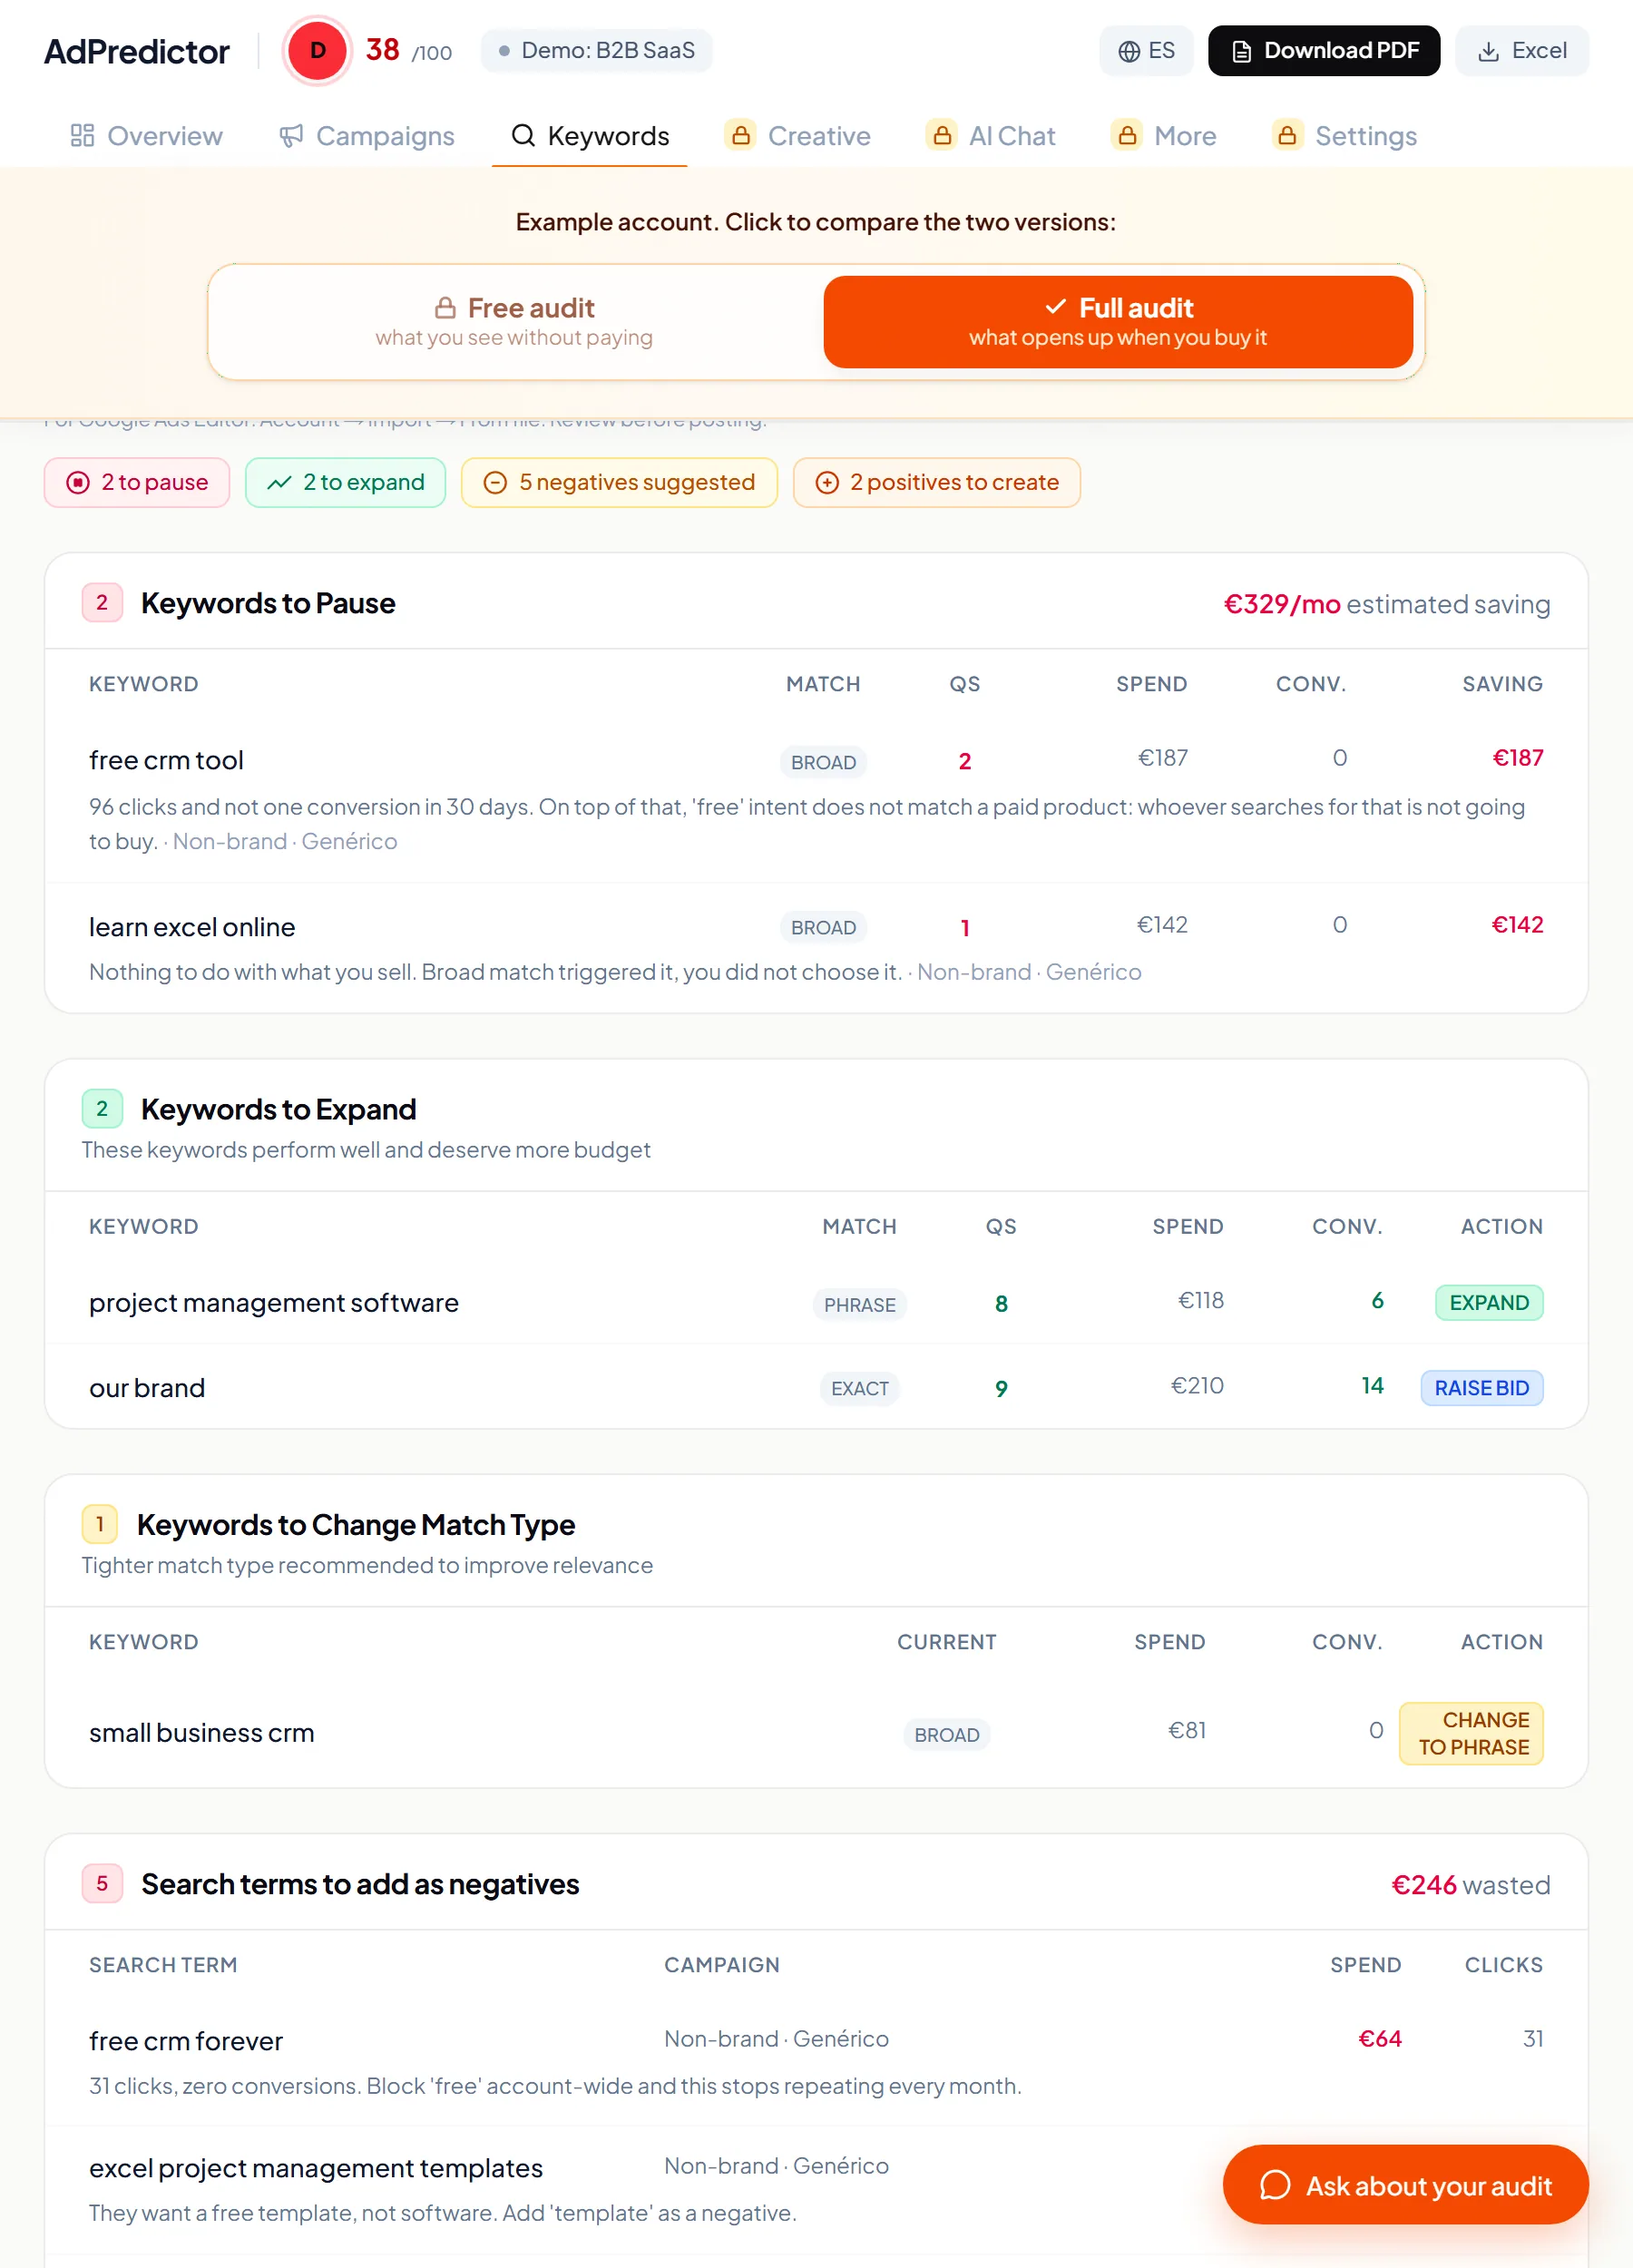Click the red D grade score badge
The width and height of the screenshot is (1633, 2268).
(317, 51)
